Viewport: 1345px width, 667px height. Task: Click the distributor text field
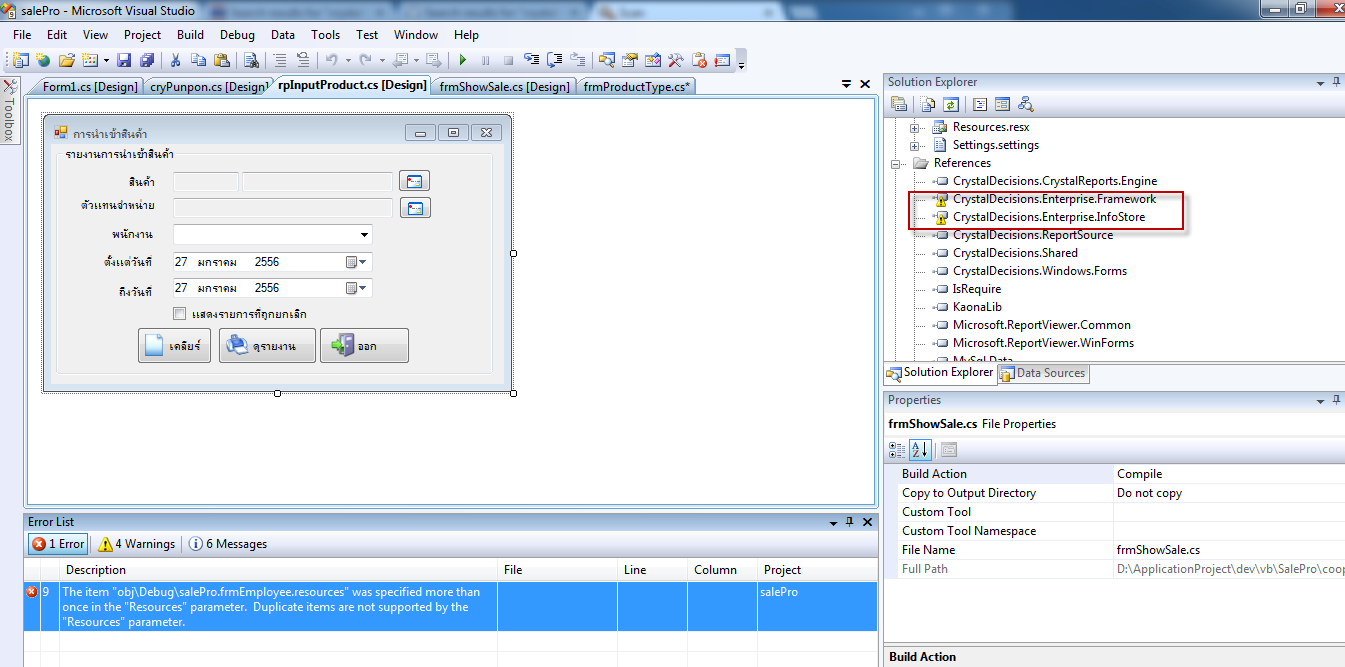pyautogui.click(x=283, y=208)
